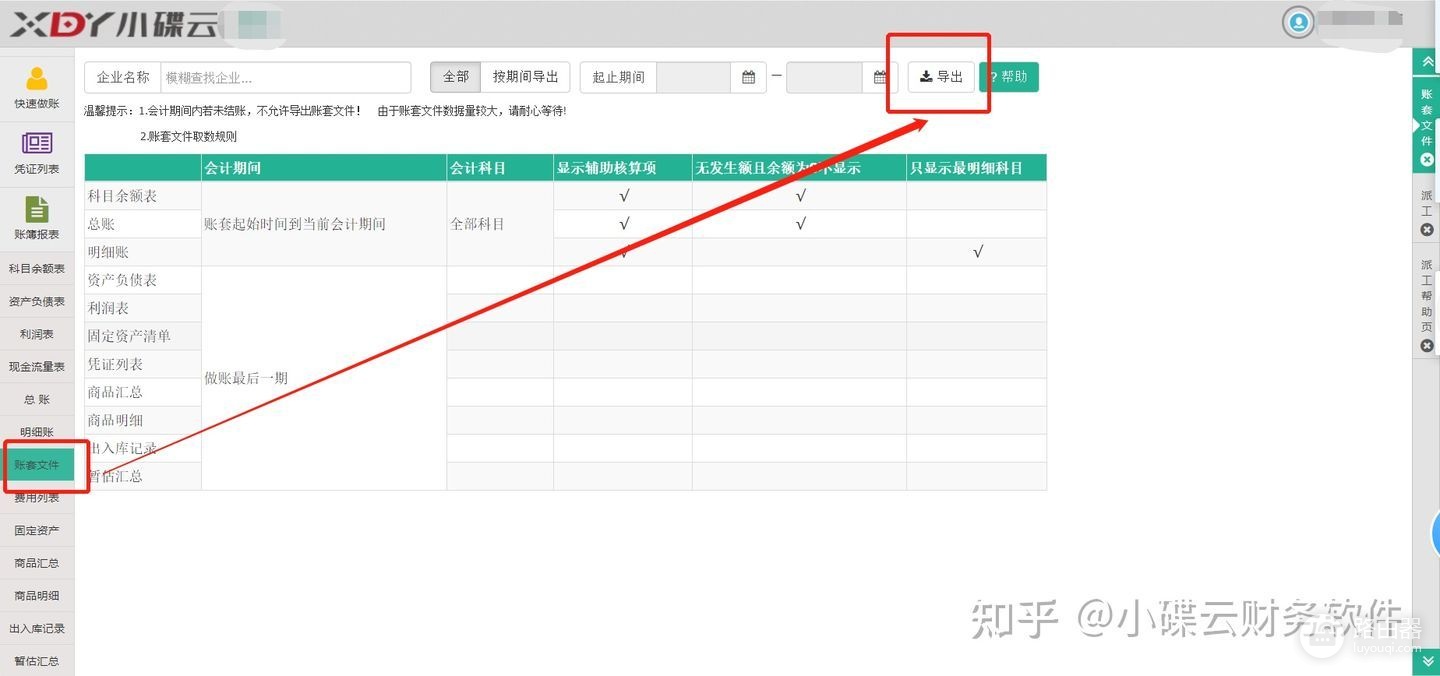
Task: Open 账簿报表 sidebar icon
Action: [x=37, y=218]
